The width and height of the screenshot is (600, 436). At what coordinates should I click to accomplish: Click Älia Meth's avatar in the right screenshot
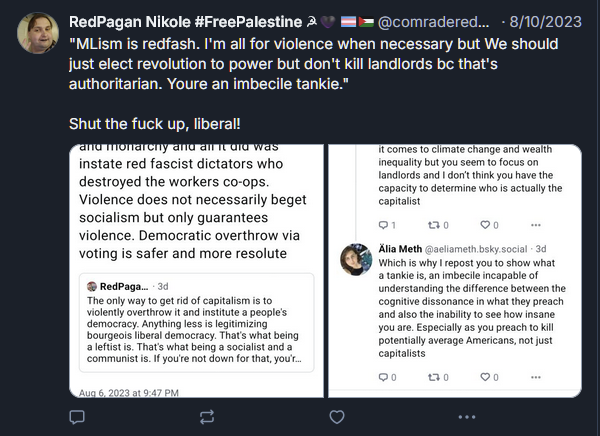(357, 260)
